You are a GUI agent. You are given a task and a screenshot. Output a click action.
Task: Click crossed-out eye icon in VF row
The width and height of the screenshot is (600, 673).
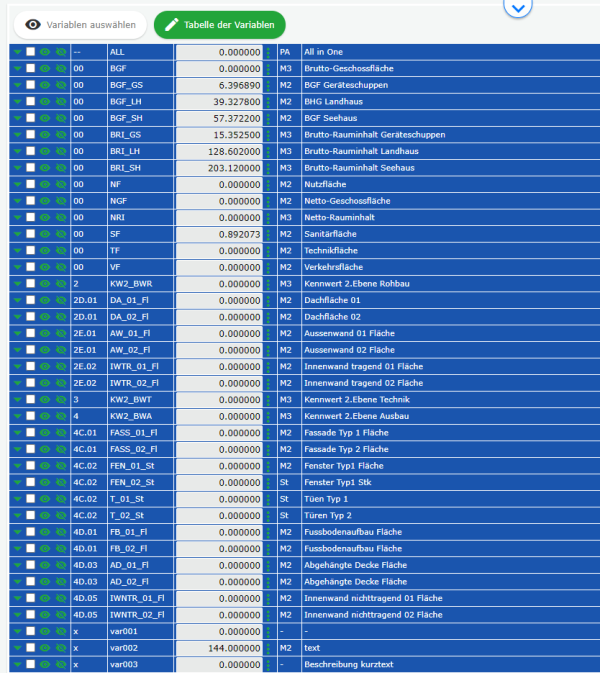pos(61,267)
